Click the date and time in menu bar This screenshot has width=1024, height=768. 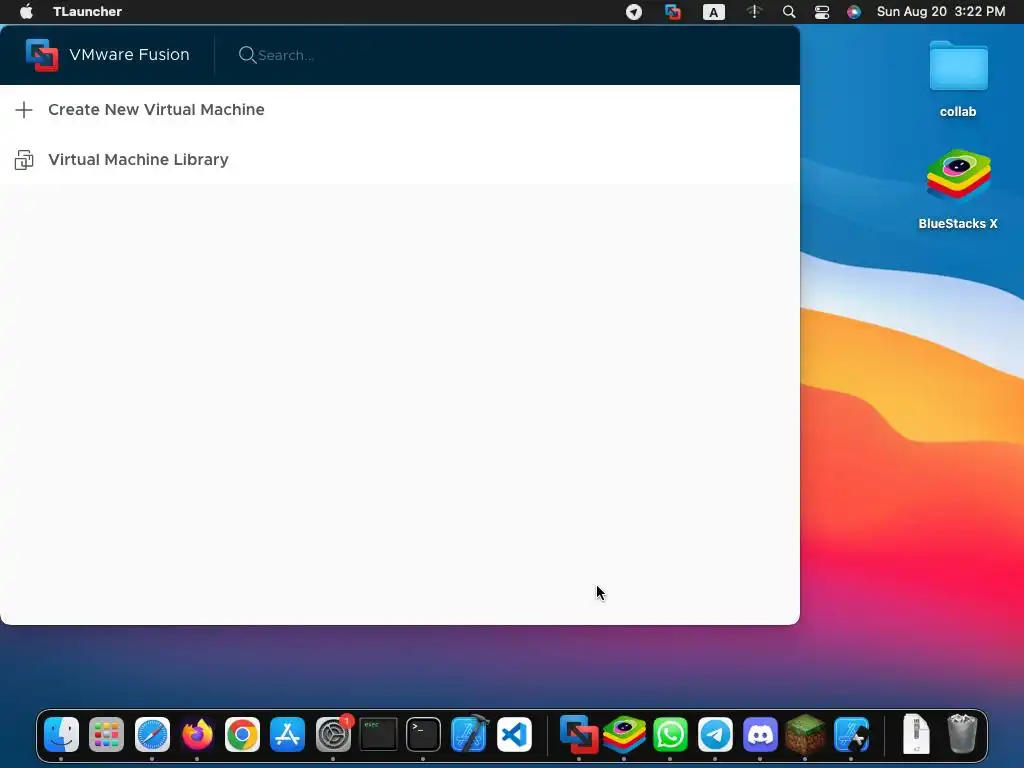(x=940, y=12)
